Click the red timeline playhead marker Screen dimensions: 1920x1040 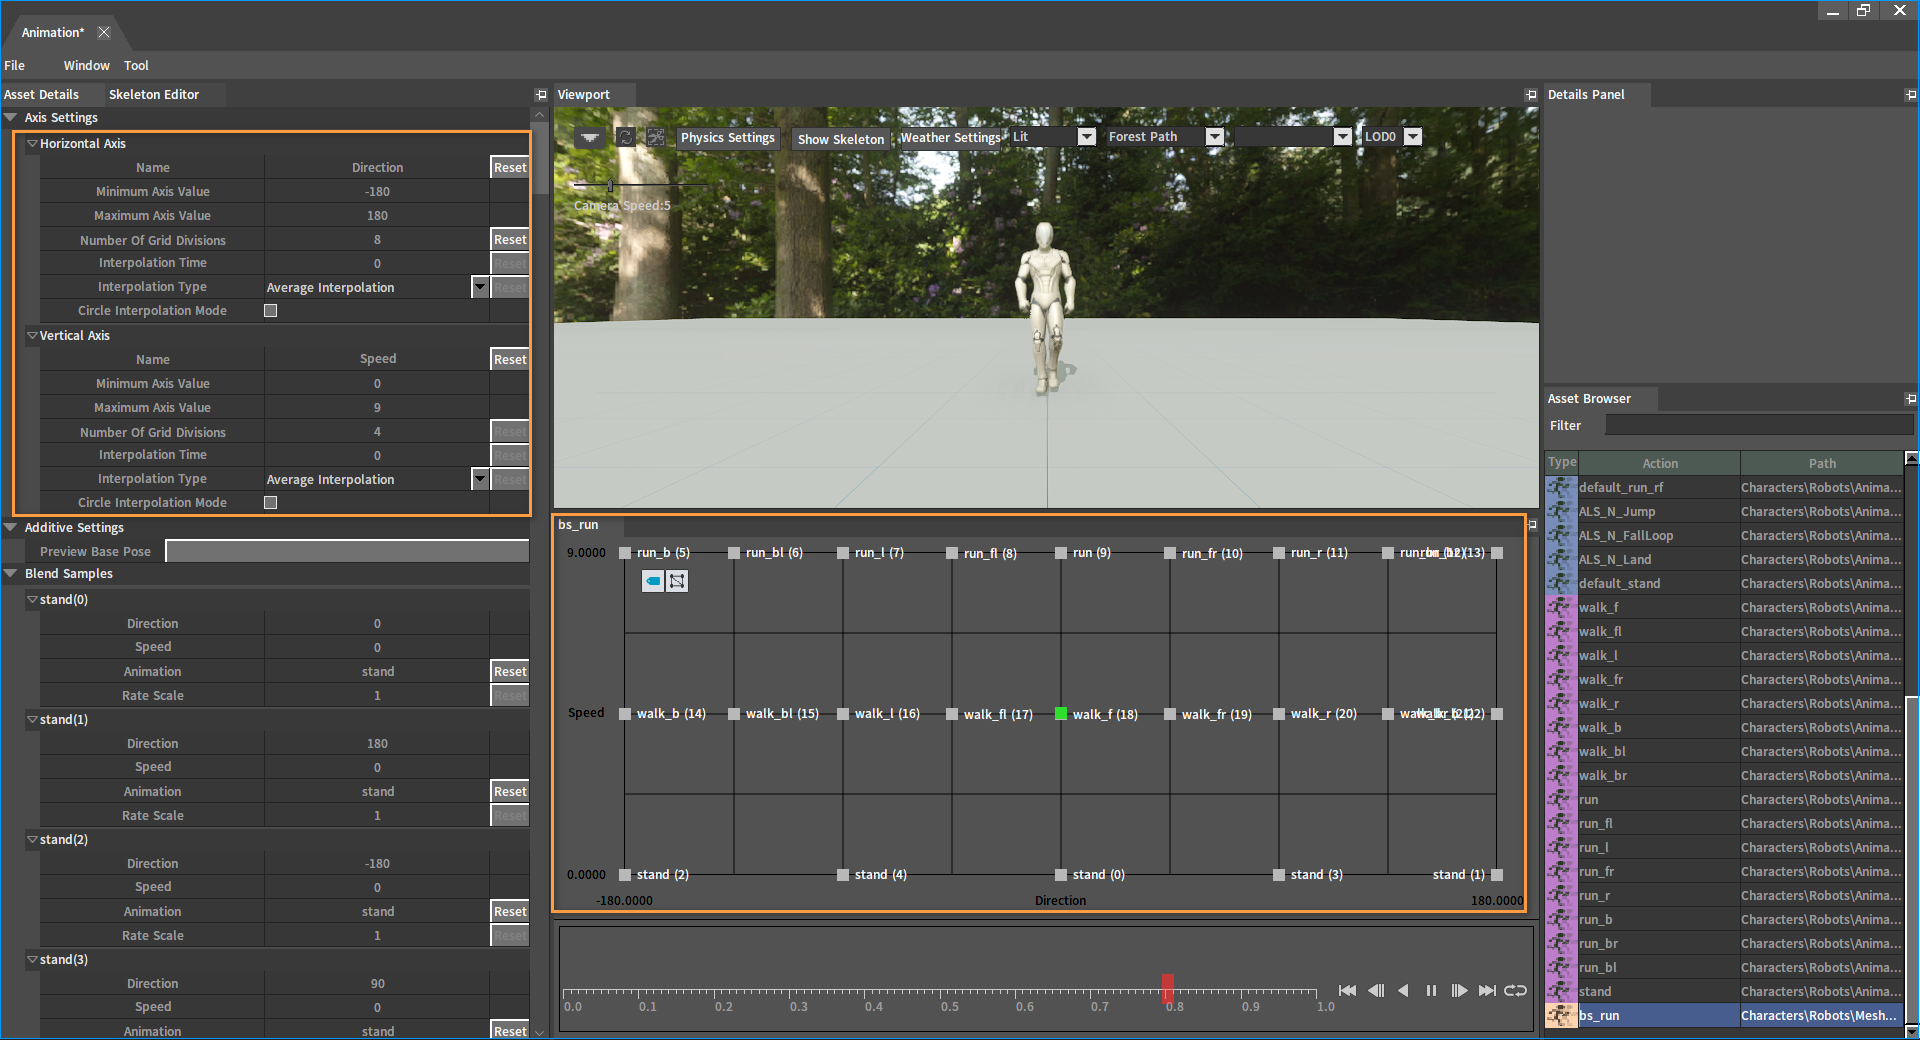coord(1167,988)
